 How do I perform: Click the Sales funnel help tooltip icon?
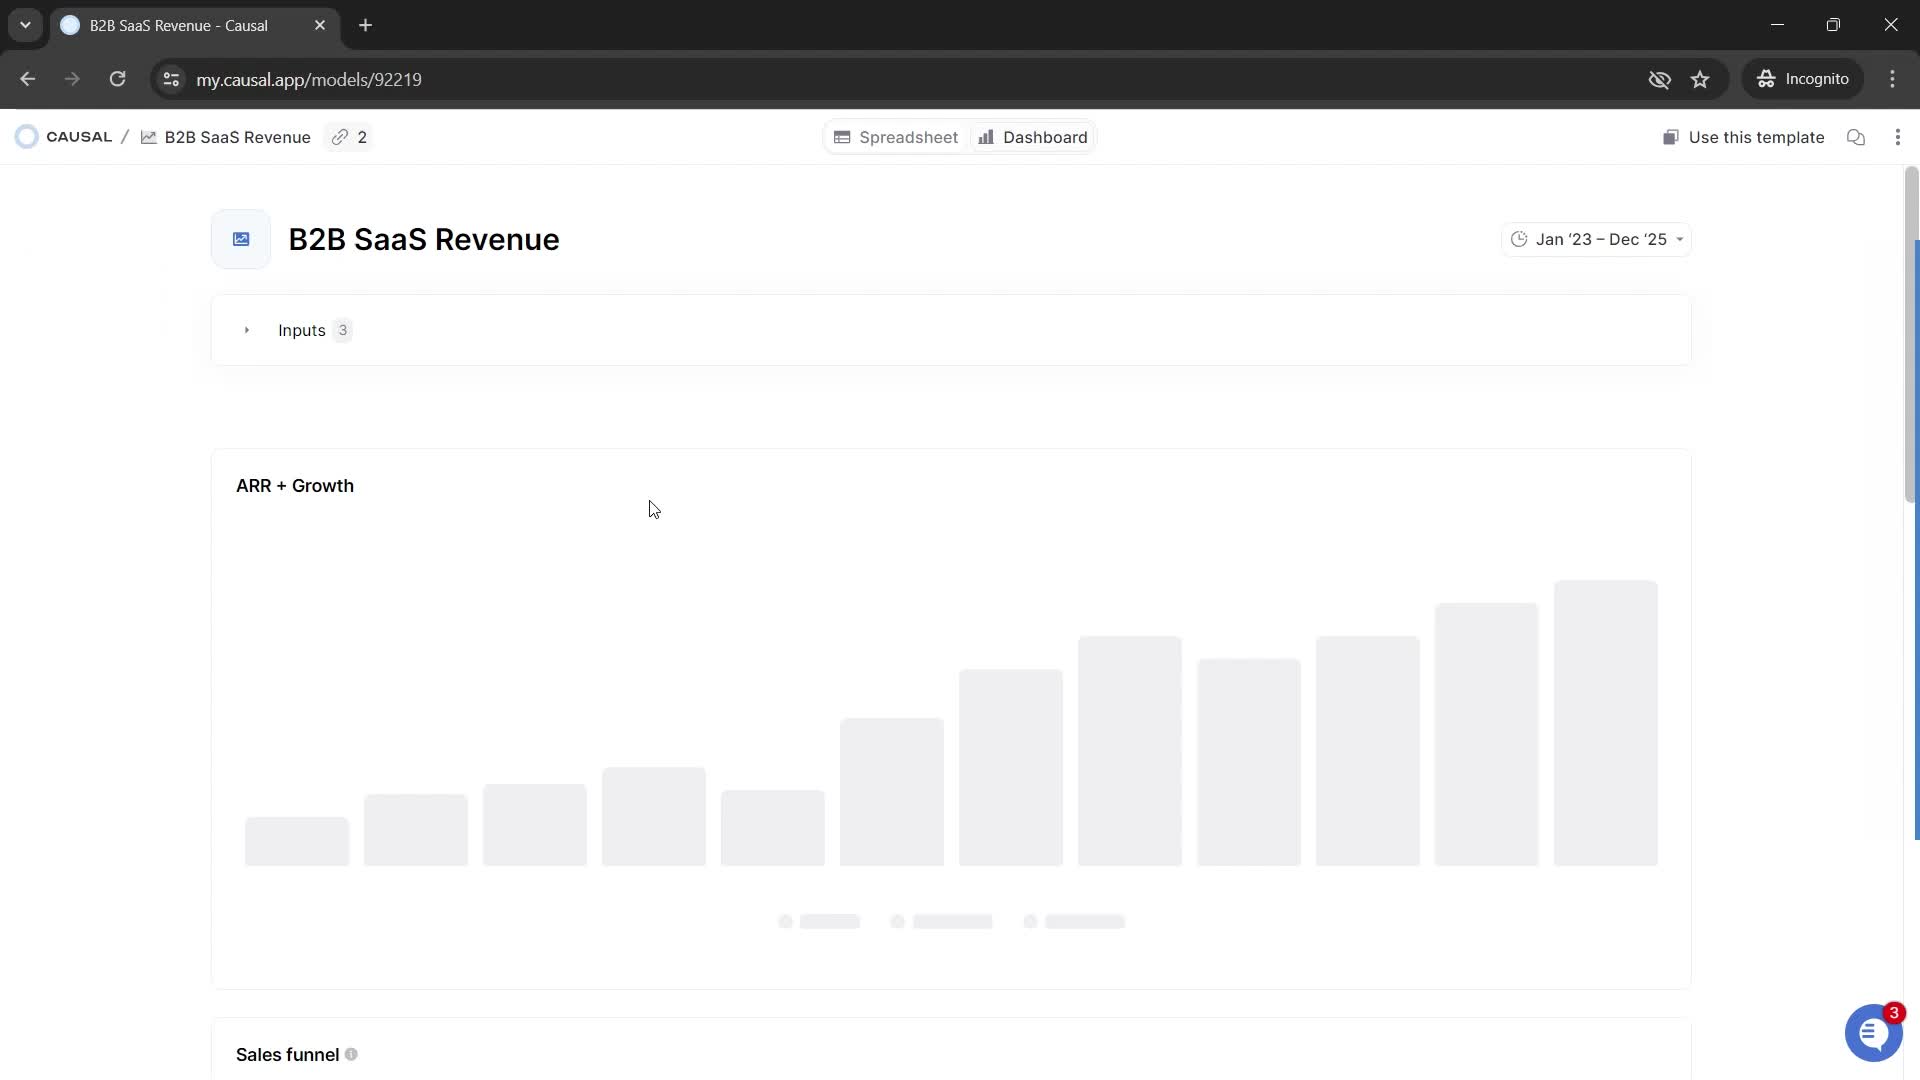[x=351, y=1055]
